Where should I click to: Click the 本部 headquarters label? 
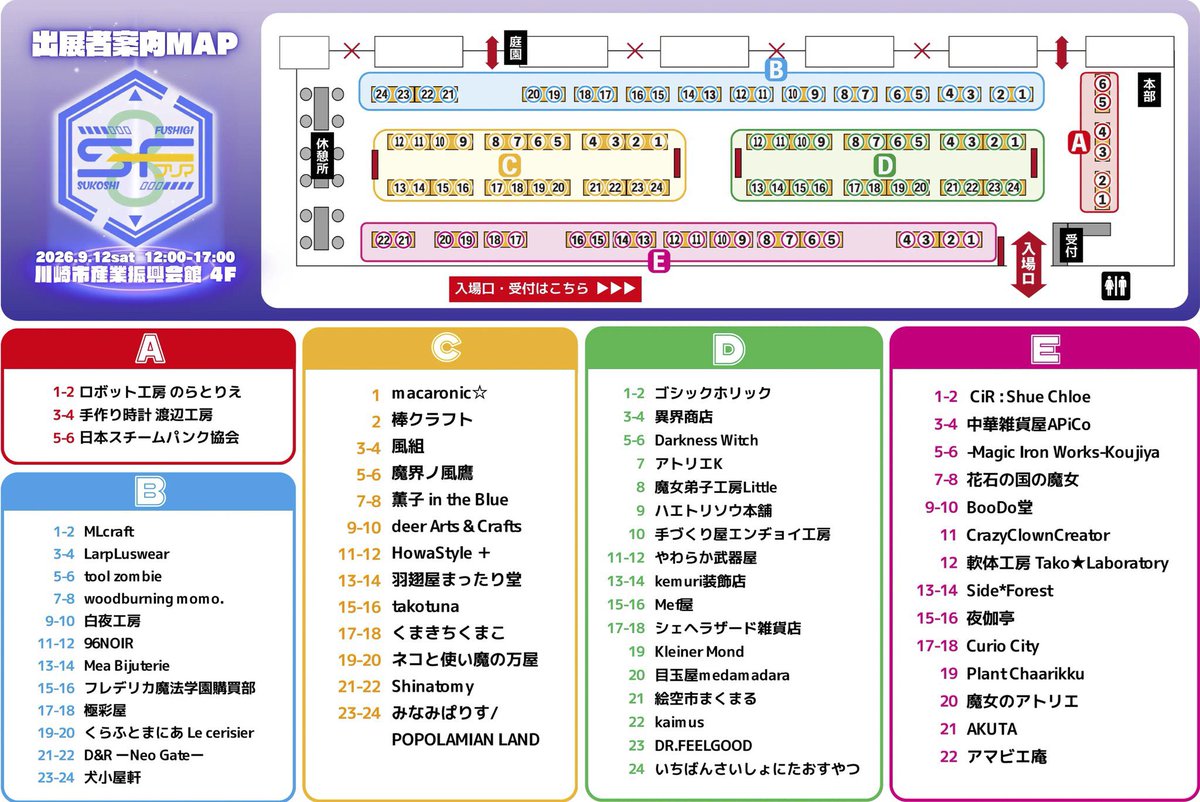pos(1148,89)
